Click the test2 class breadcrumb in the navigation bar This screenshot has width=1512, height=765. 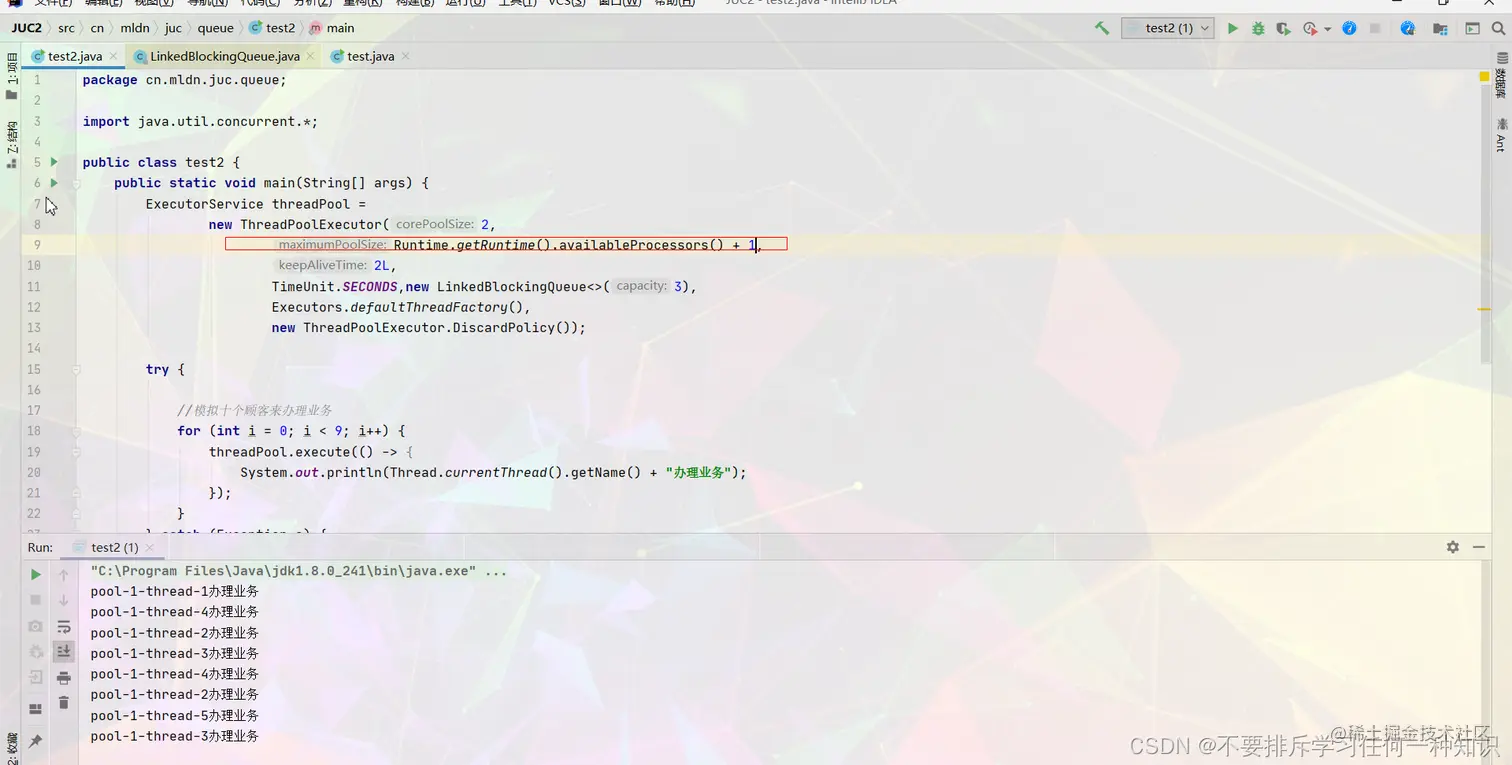click(x=273, y=28)
